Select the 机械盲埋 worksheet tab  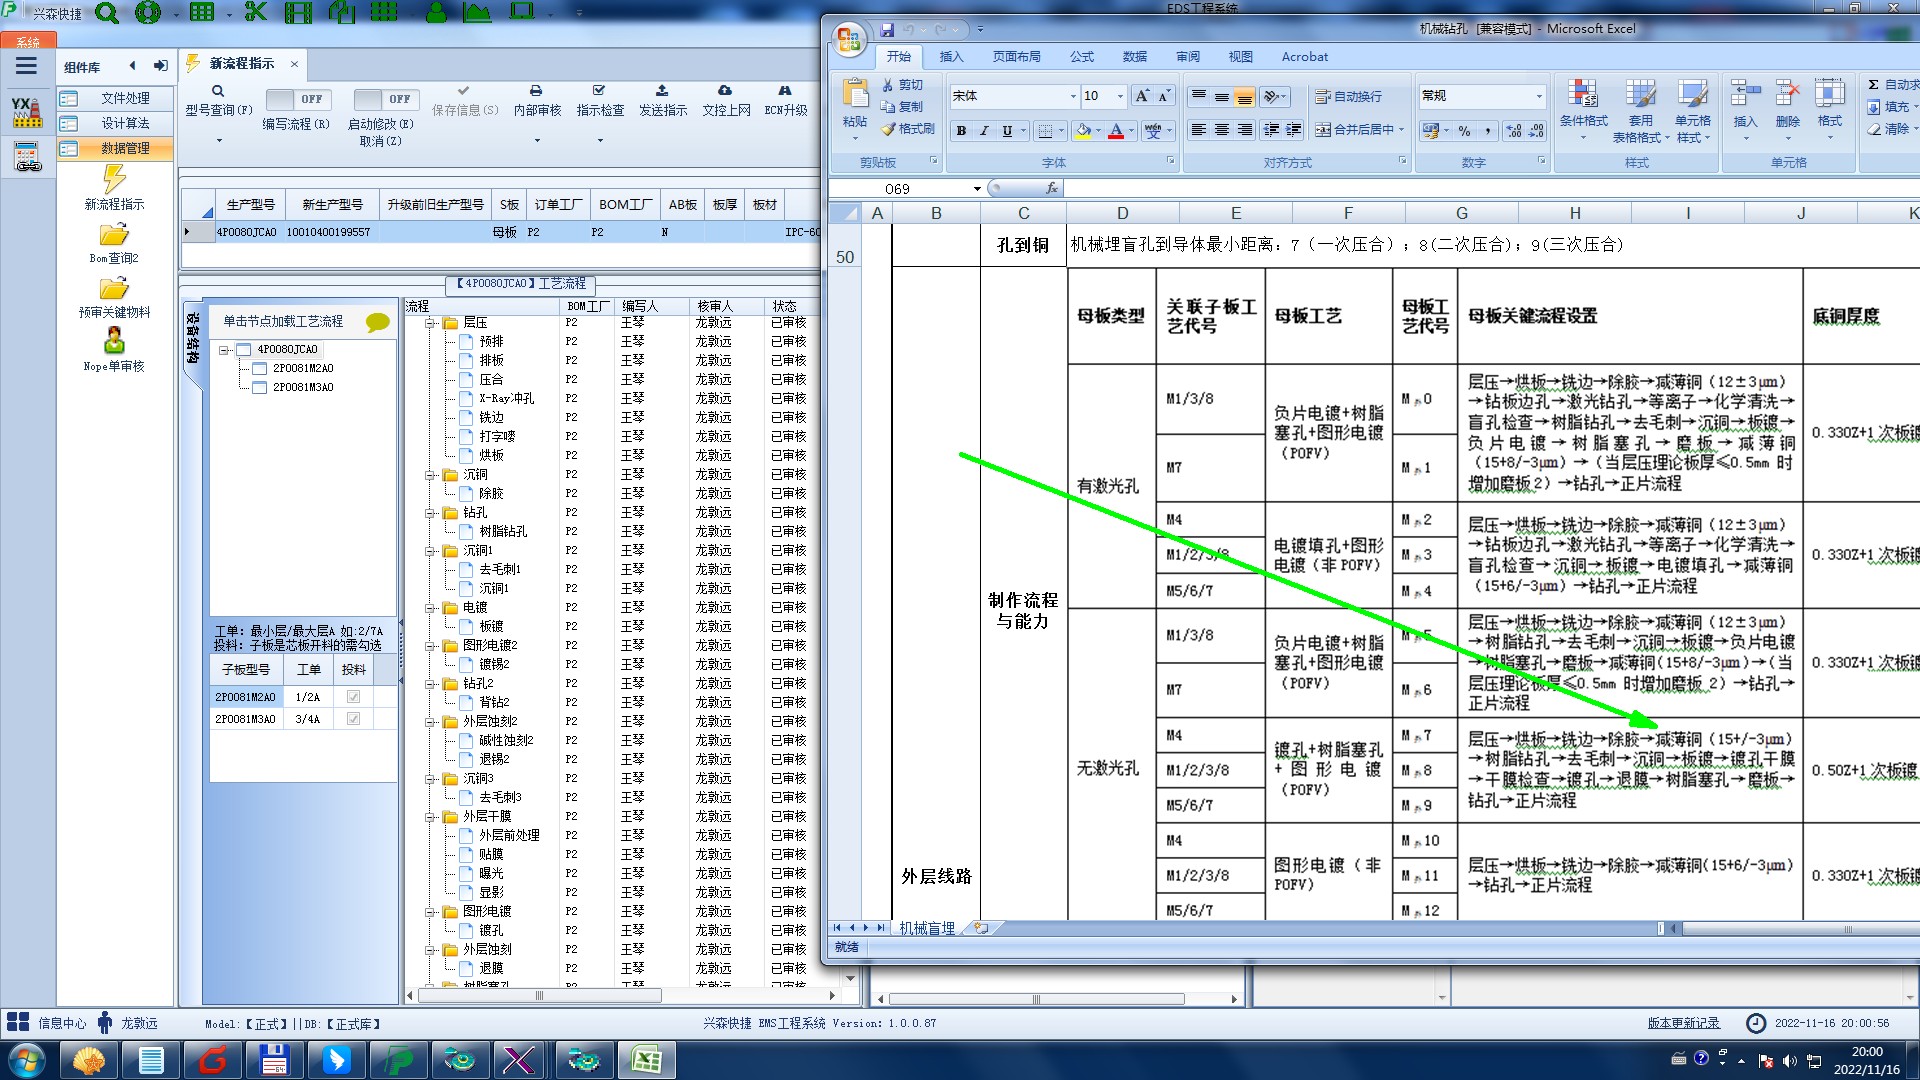click(x=926, y=928)
